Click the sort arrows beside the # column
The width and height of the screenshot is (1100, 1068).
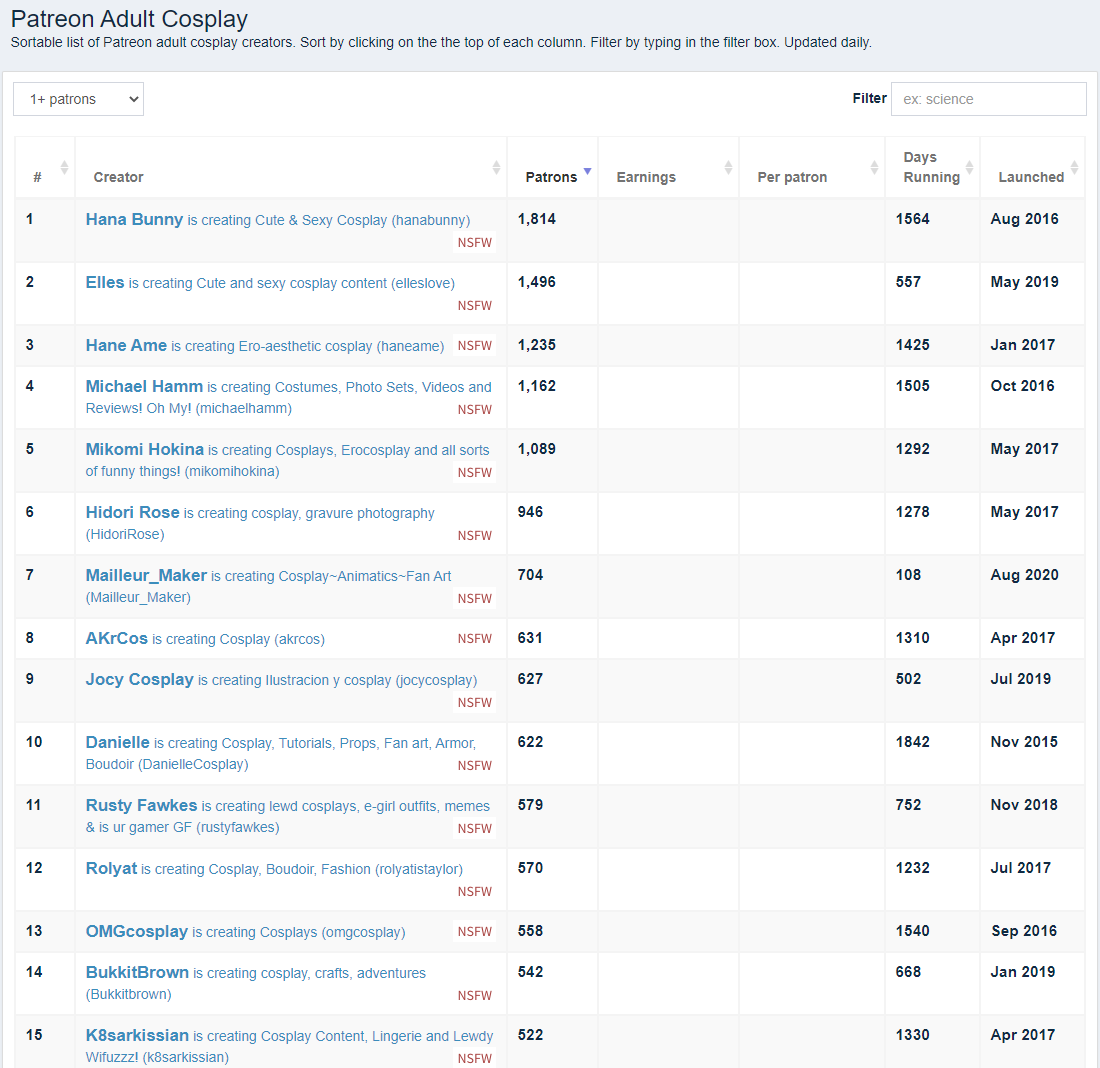pos(64,168)
